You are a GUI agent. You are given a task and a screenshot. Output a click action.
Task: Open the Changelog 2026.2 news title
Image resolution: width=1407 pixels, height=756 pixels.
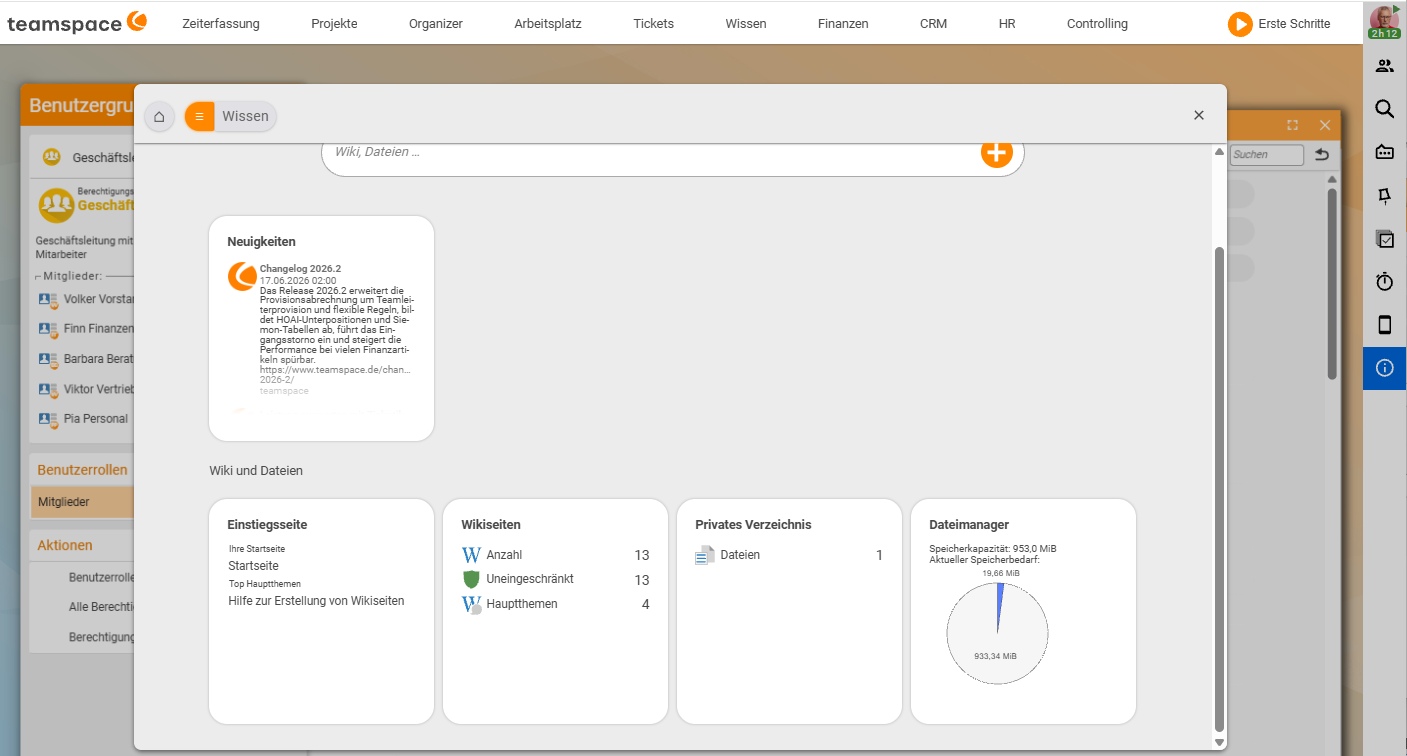coord(300,269)
